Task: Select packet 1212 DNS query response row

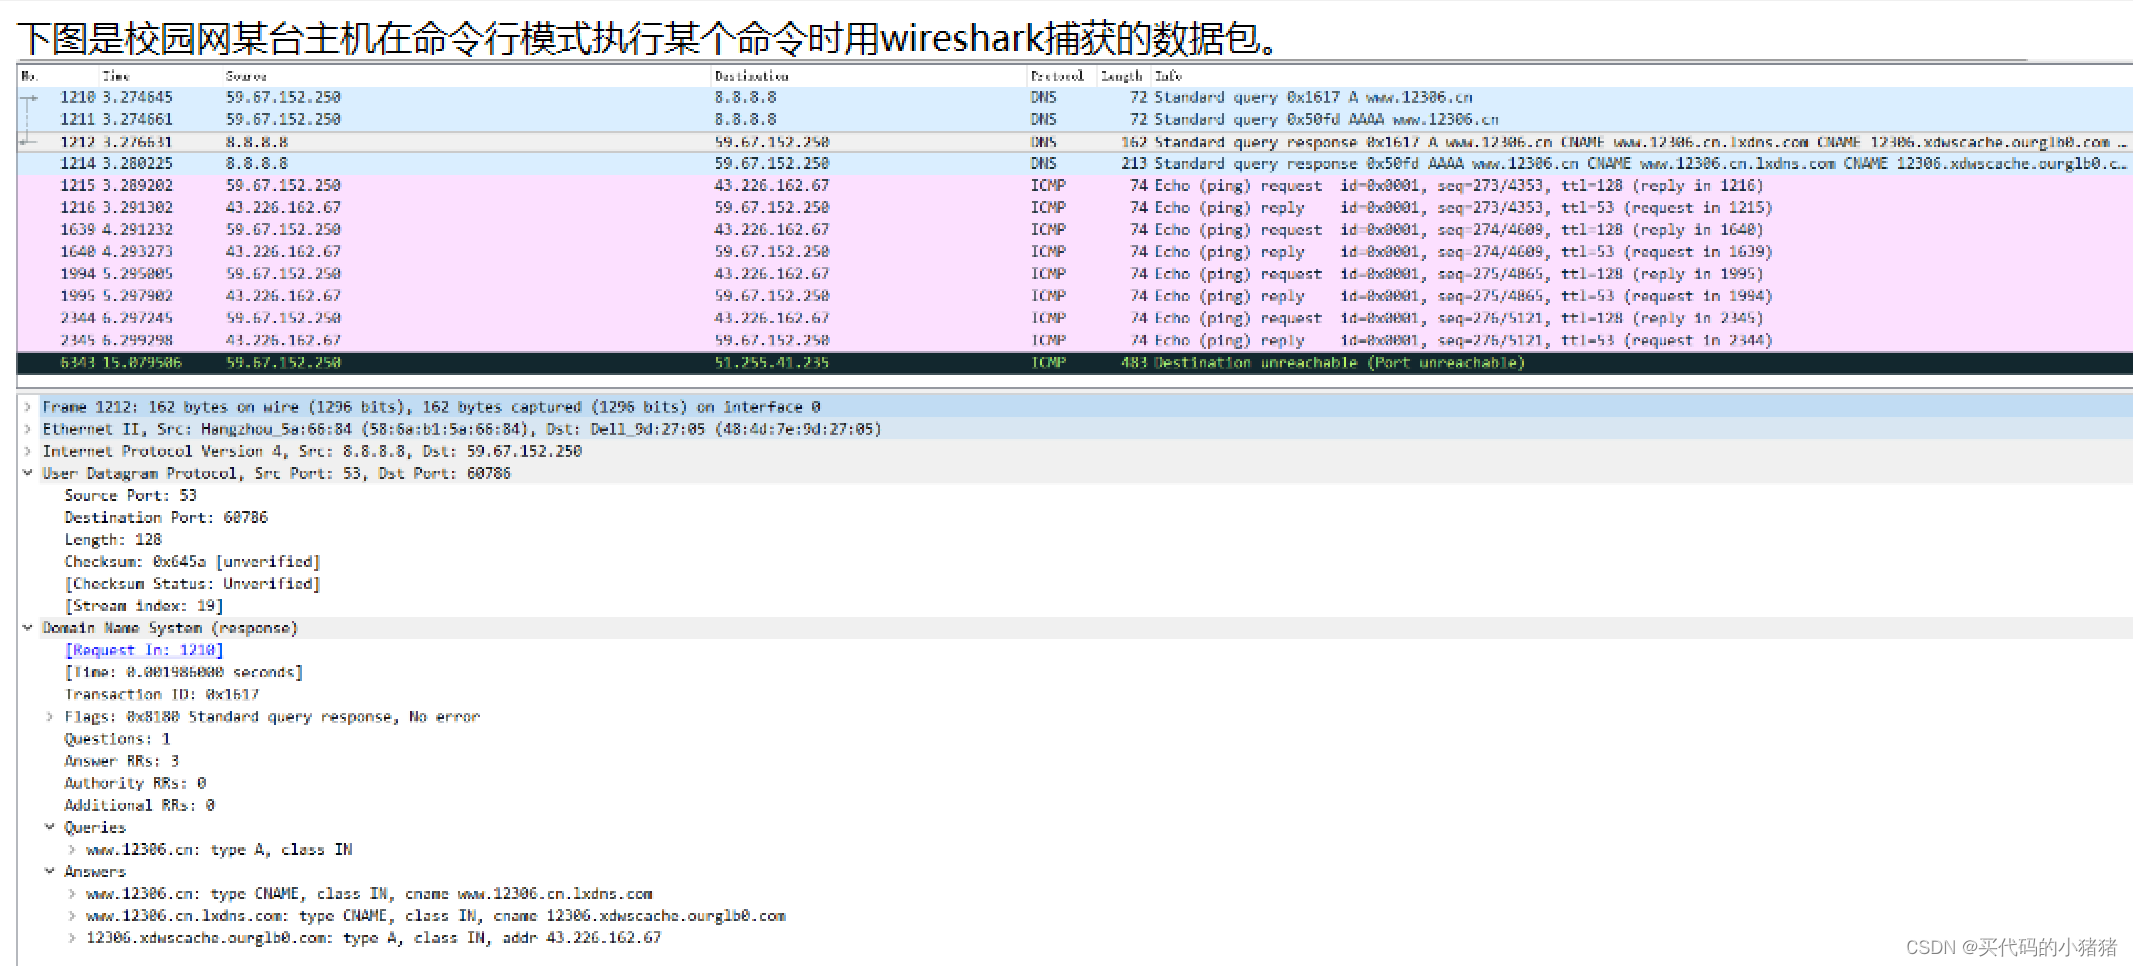Action: (x=1075, y=142)
